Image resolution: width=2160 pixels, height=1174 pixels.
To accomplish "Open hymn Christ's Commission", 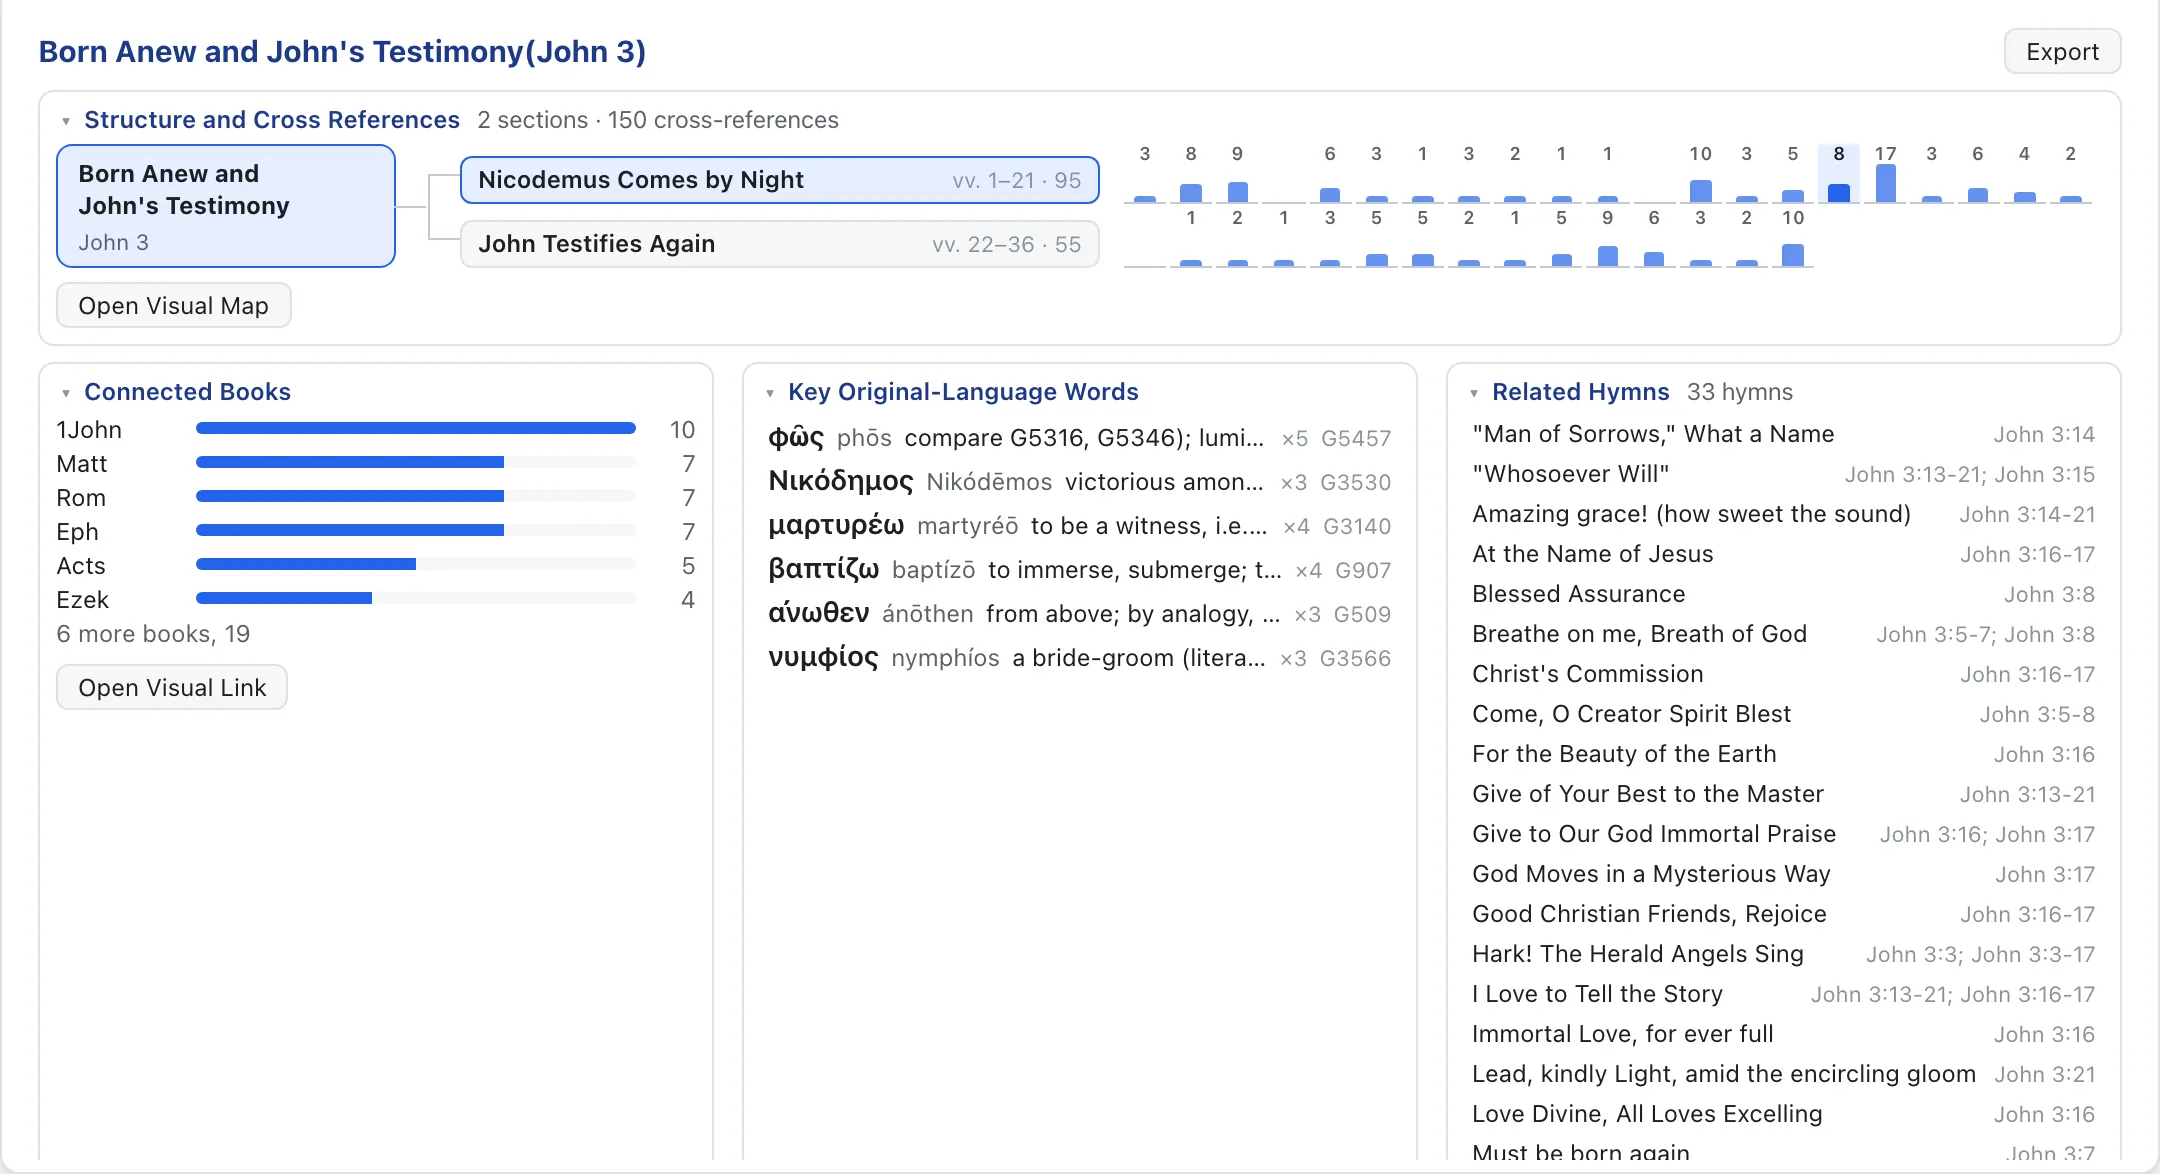I will 1783,674.
